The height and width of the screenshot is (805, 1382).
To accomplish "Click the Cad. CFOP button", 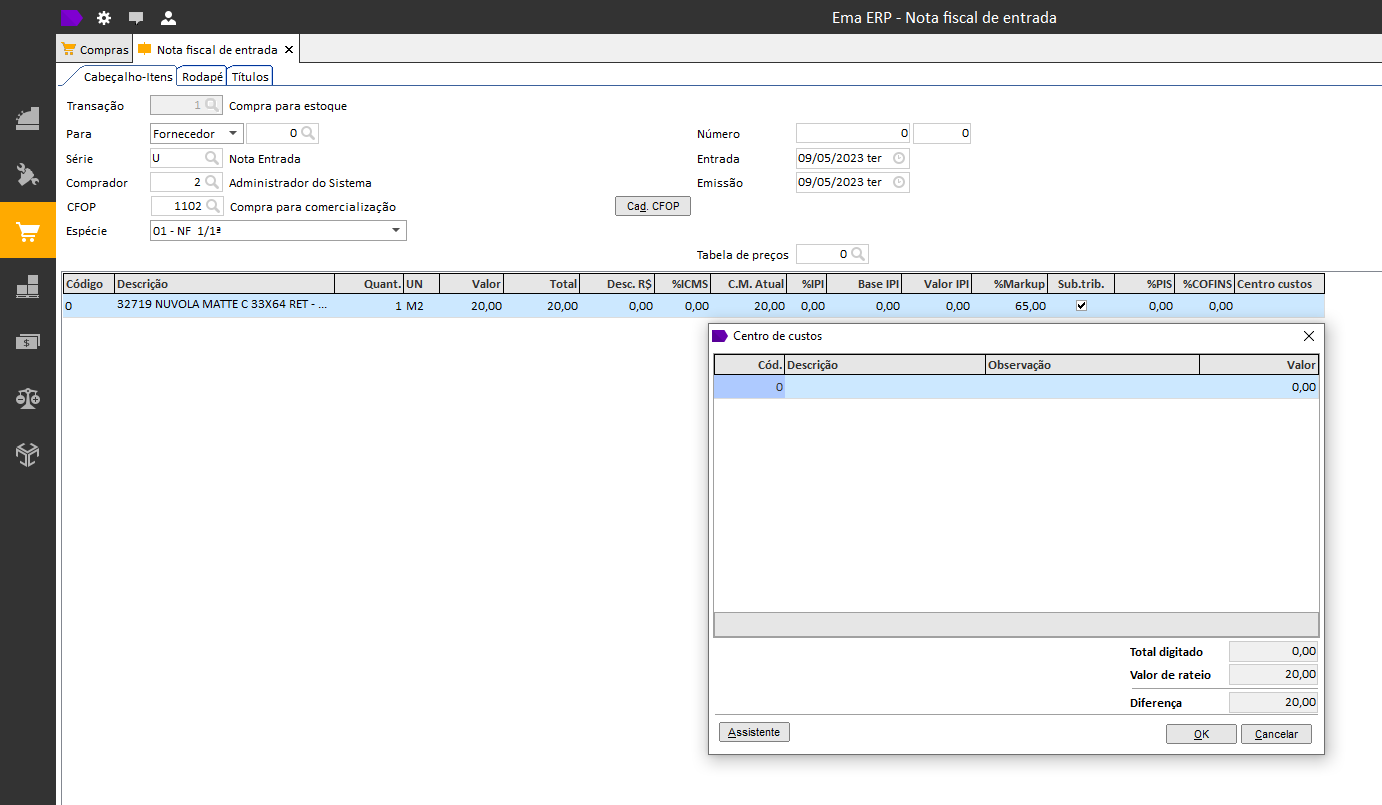I will tap(653, 206).
